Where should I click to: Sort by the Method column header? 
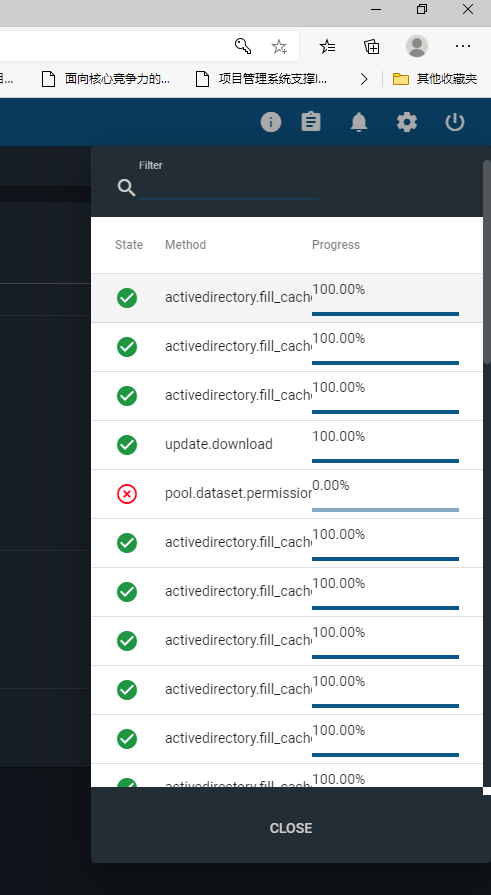[186, 245]
